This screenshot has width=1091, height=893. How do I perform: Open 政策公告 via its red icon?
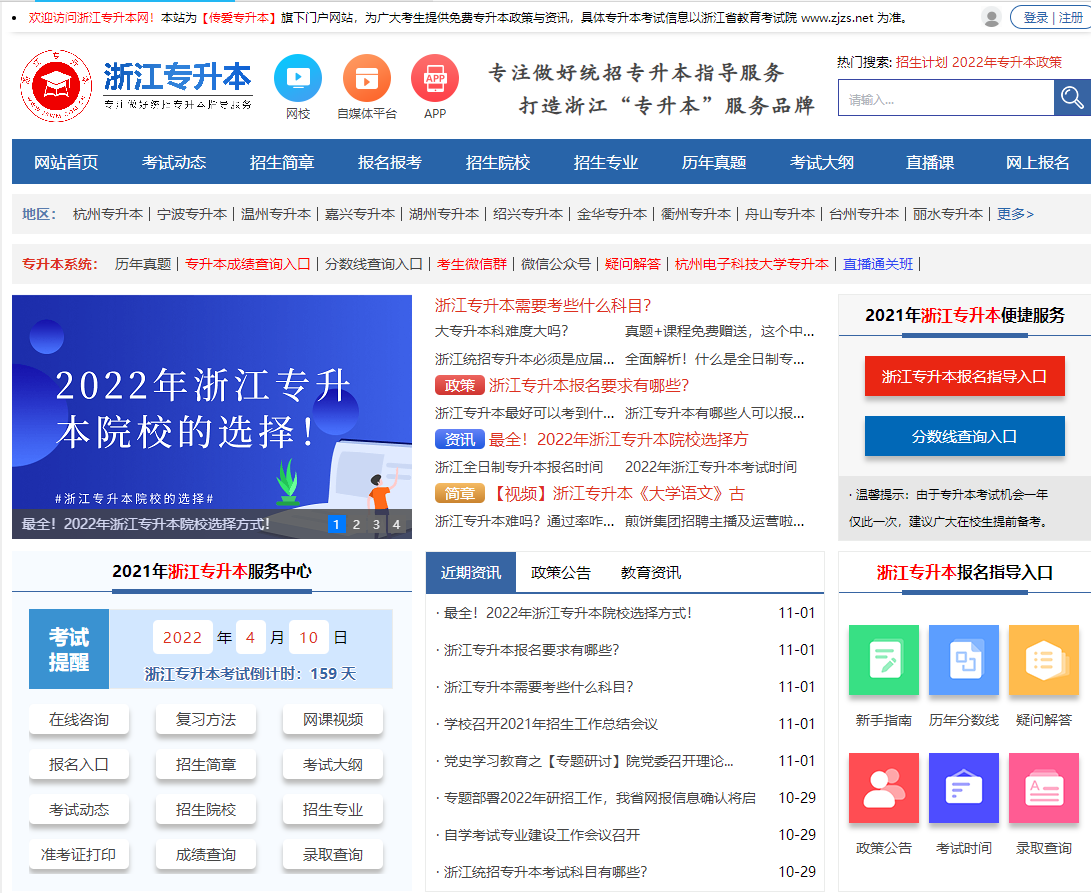pos(883,788)
